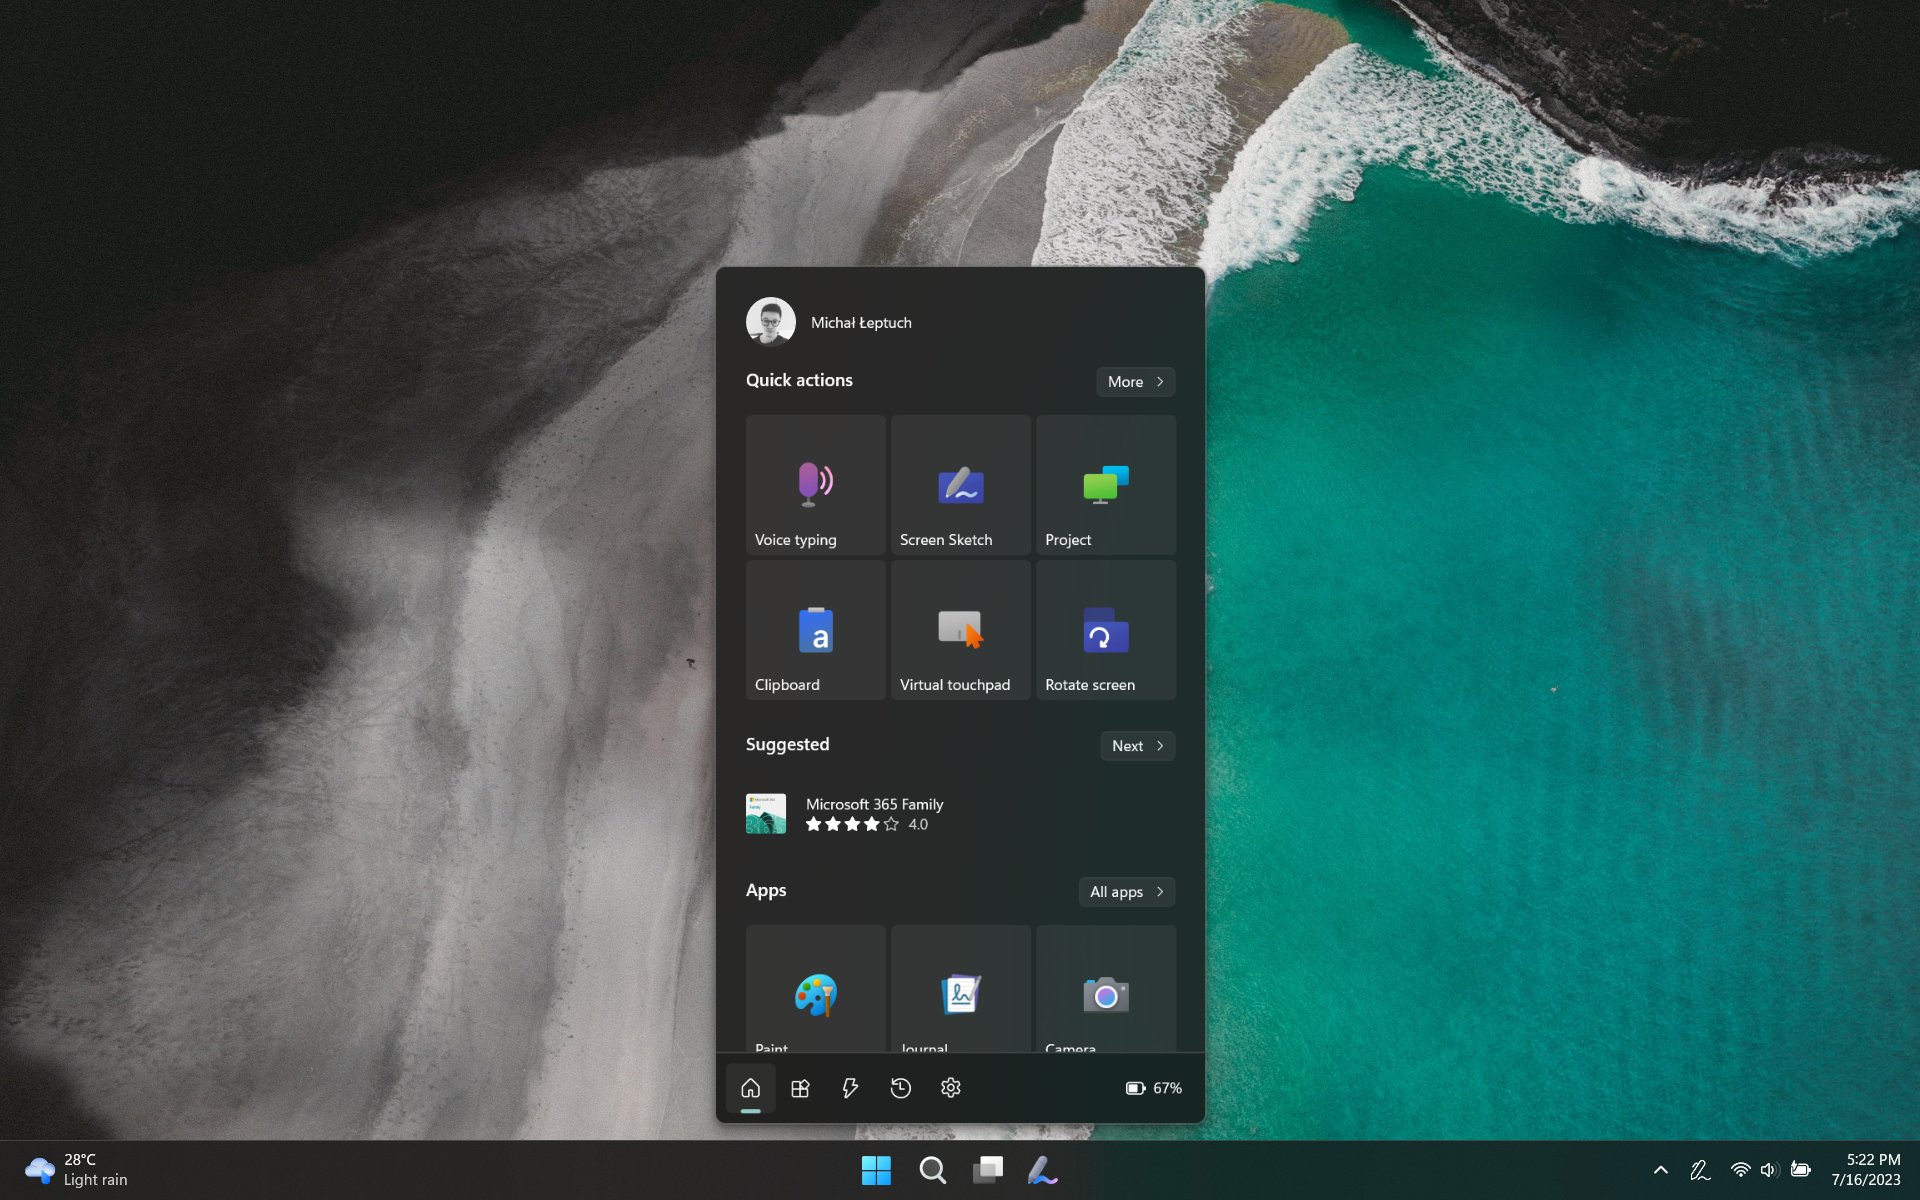Open Clipboard quick action
The height and width of the screenshot is (1200, 1920).
pyautogui.click(x=815, y=630)
